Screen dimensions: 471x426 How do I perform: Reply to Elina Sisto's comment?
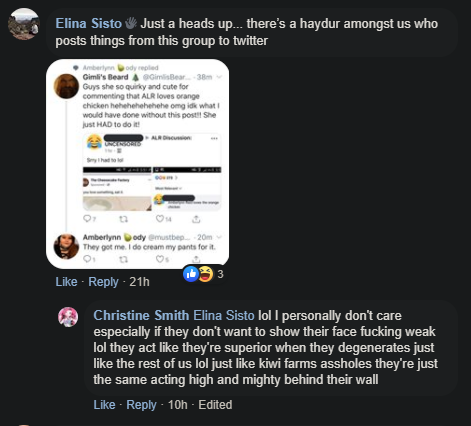pos(103,282)
